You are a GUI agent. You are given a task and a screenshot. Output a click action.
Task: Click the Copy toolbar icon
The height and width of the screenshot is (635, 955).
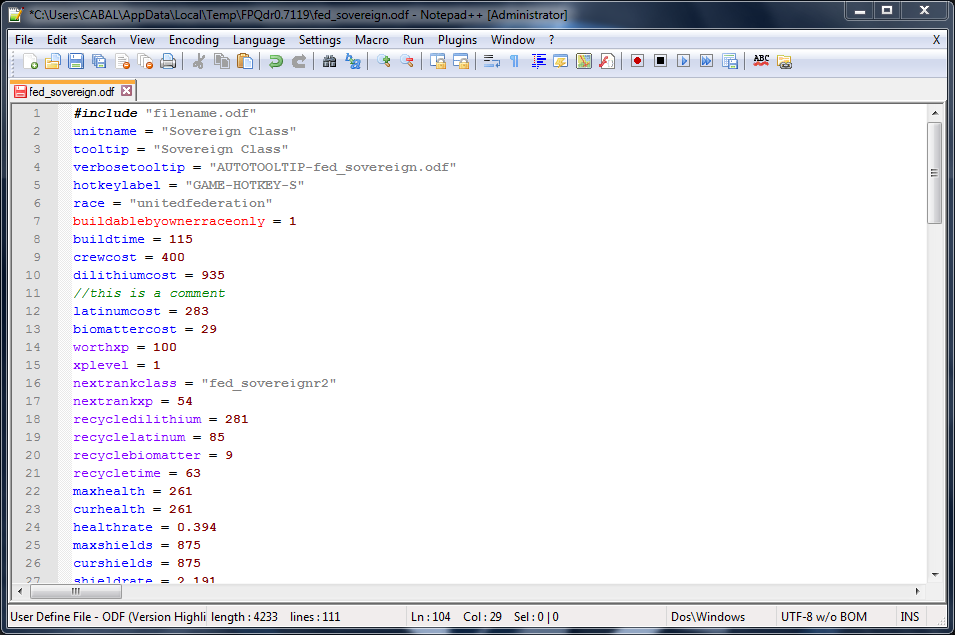[x=222, y=61]
